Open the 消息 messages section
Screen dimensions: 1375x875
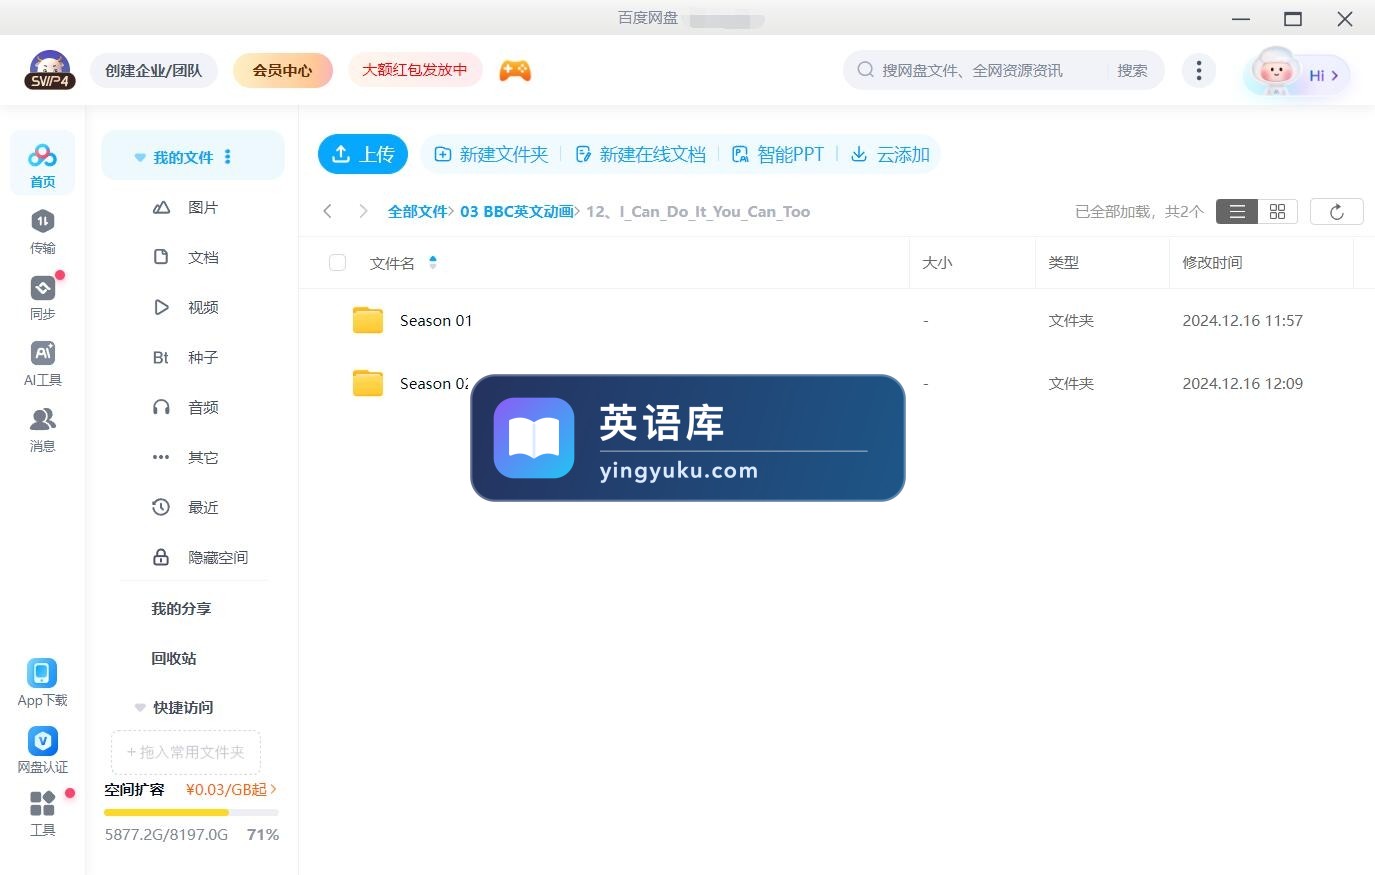click(42, 429)
